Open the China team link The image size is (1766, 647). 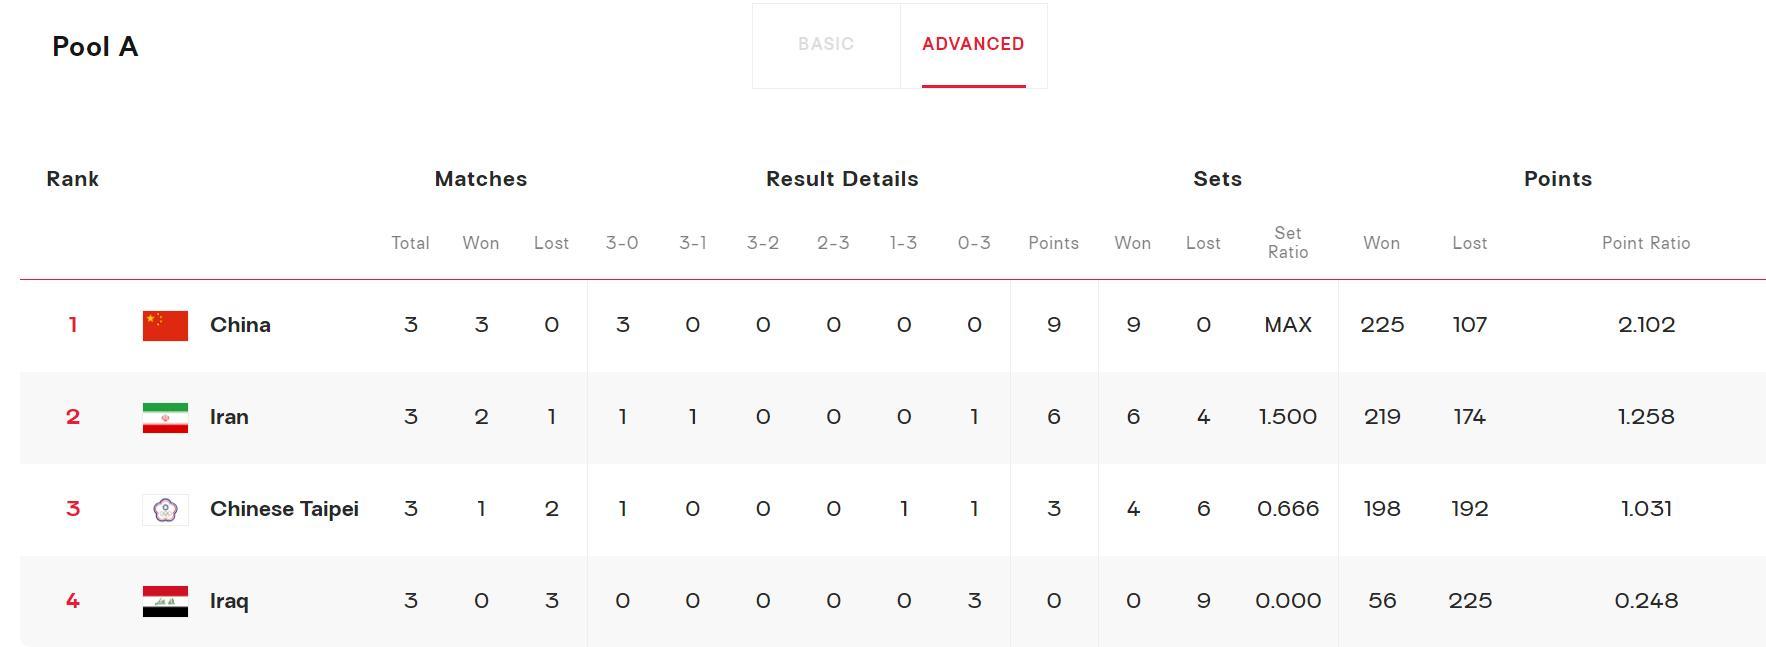click(240, 325)
